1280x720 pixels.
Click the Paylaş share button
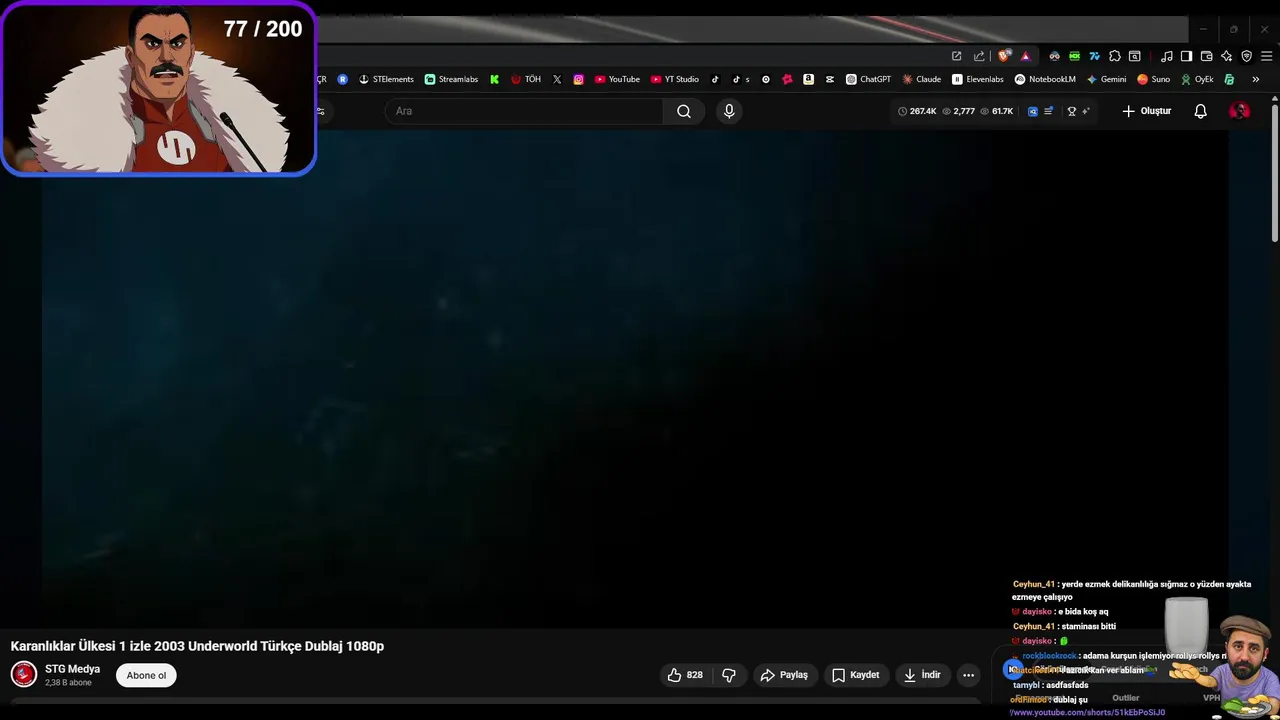[x=784, y=675]
